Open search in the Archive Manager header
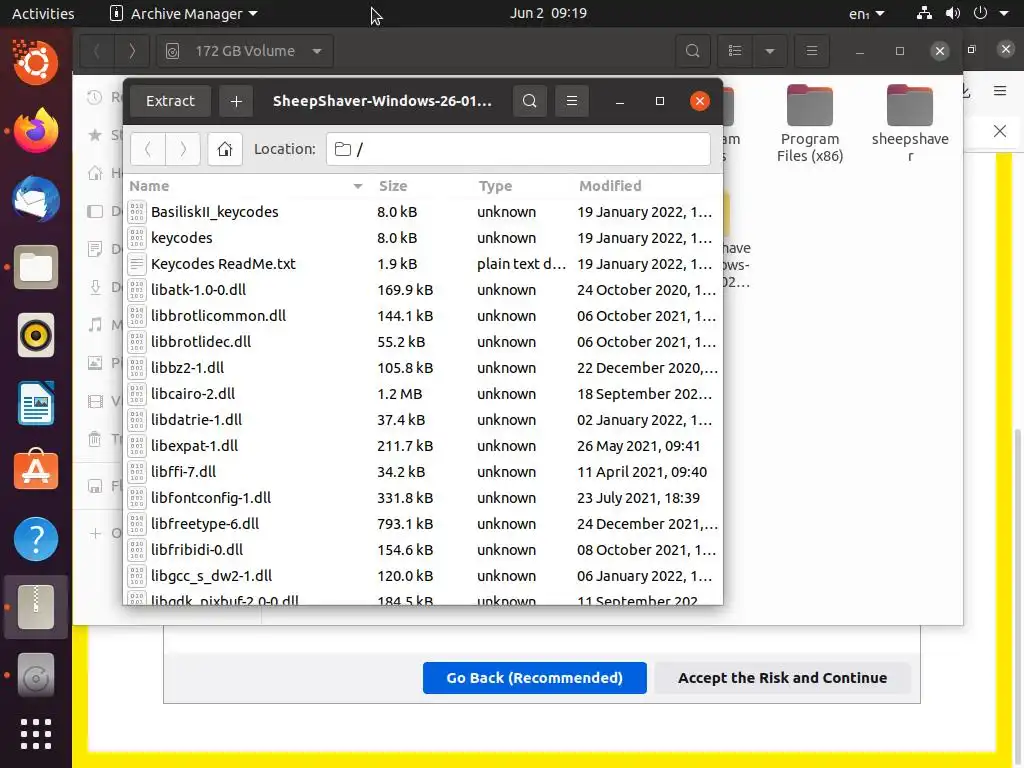The image size is (1024, 768). (x=530, y=101)
